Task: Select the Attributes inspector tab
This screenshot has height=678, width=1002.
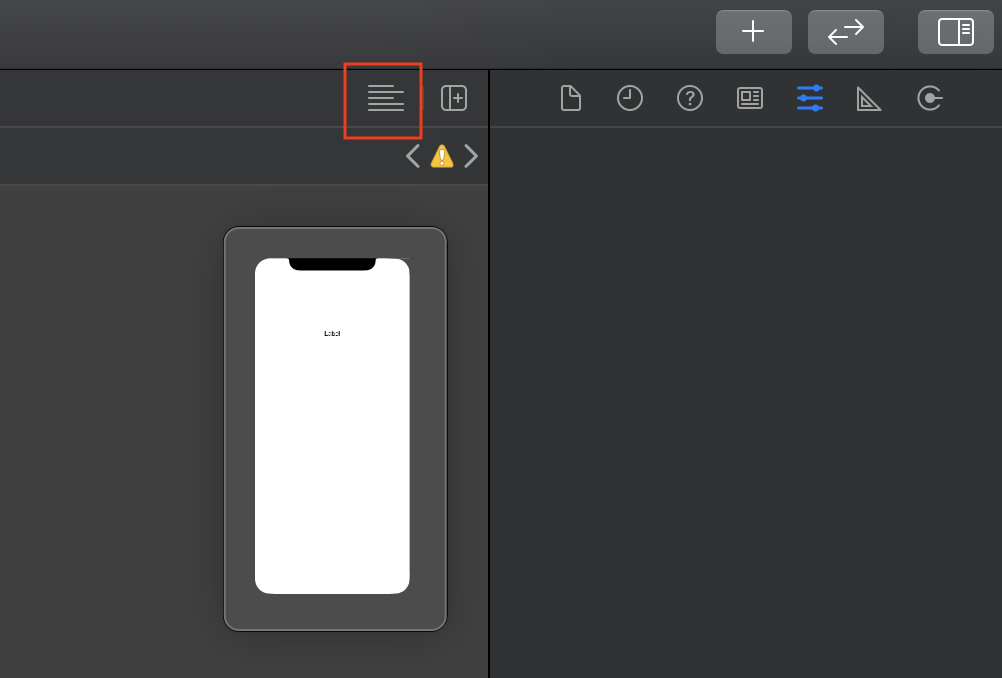Action: pyautogui.click(x=810, y=98)
